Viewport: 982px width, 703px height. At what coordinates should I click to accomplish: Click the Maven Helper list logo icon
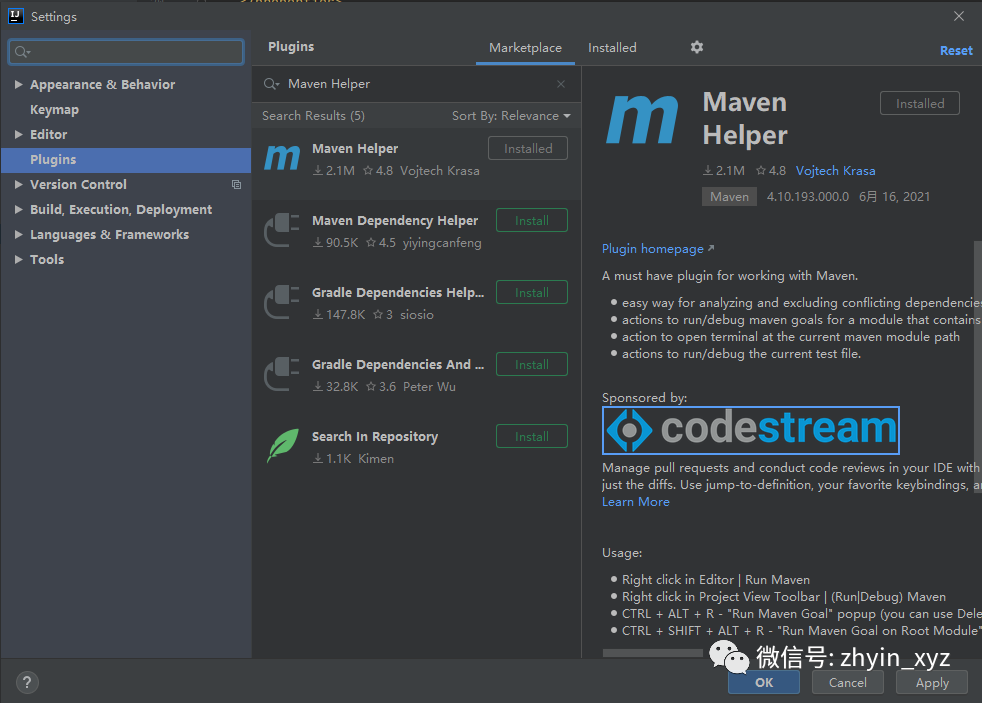click(x=282, y=157)
